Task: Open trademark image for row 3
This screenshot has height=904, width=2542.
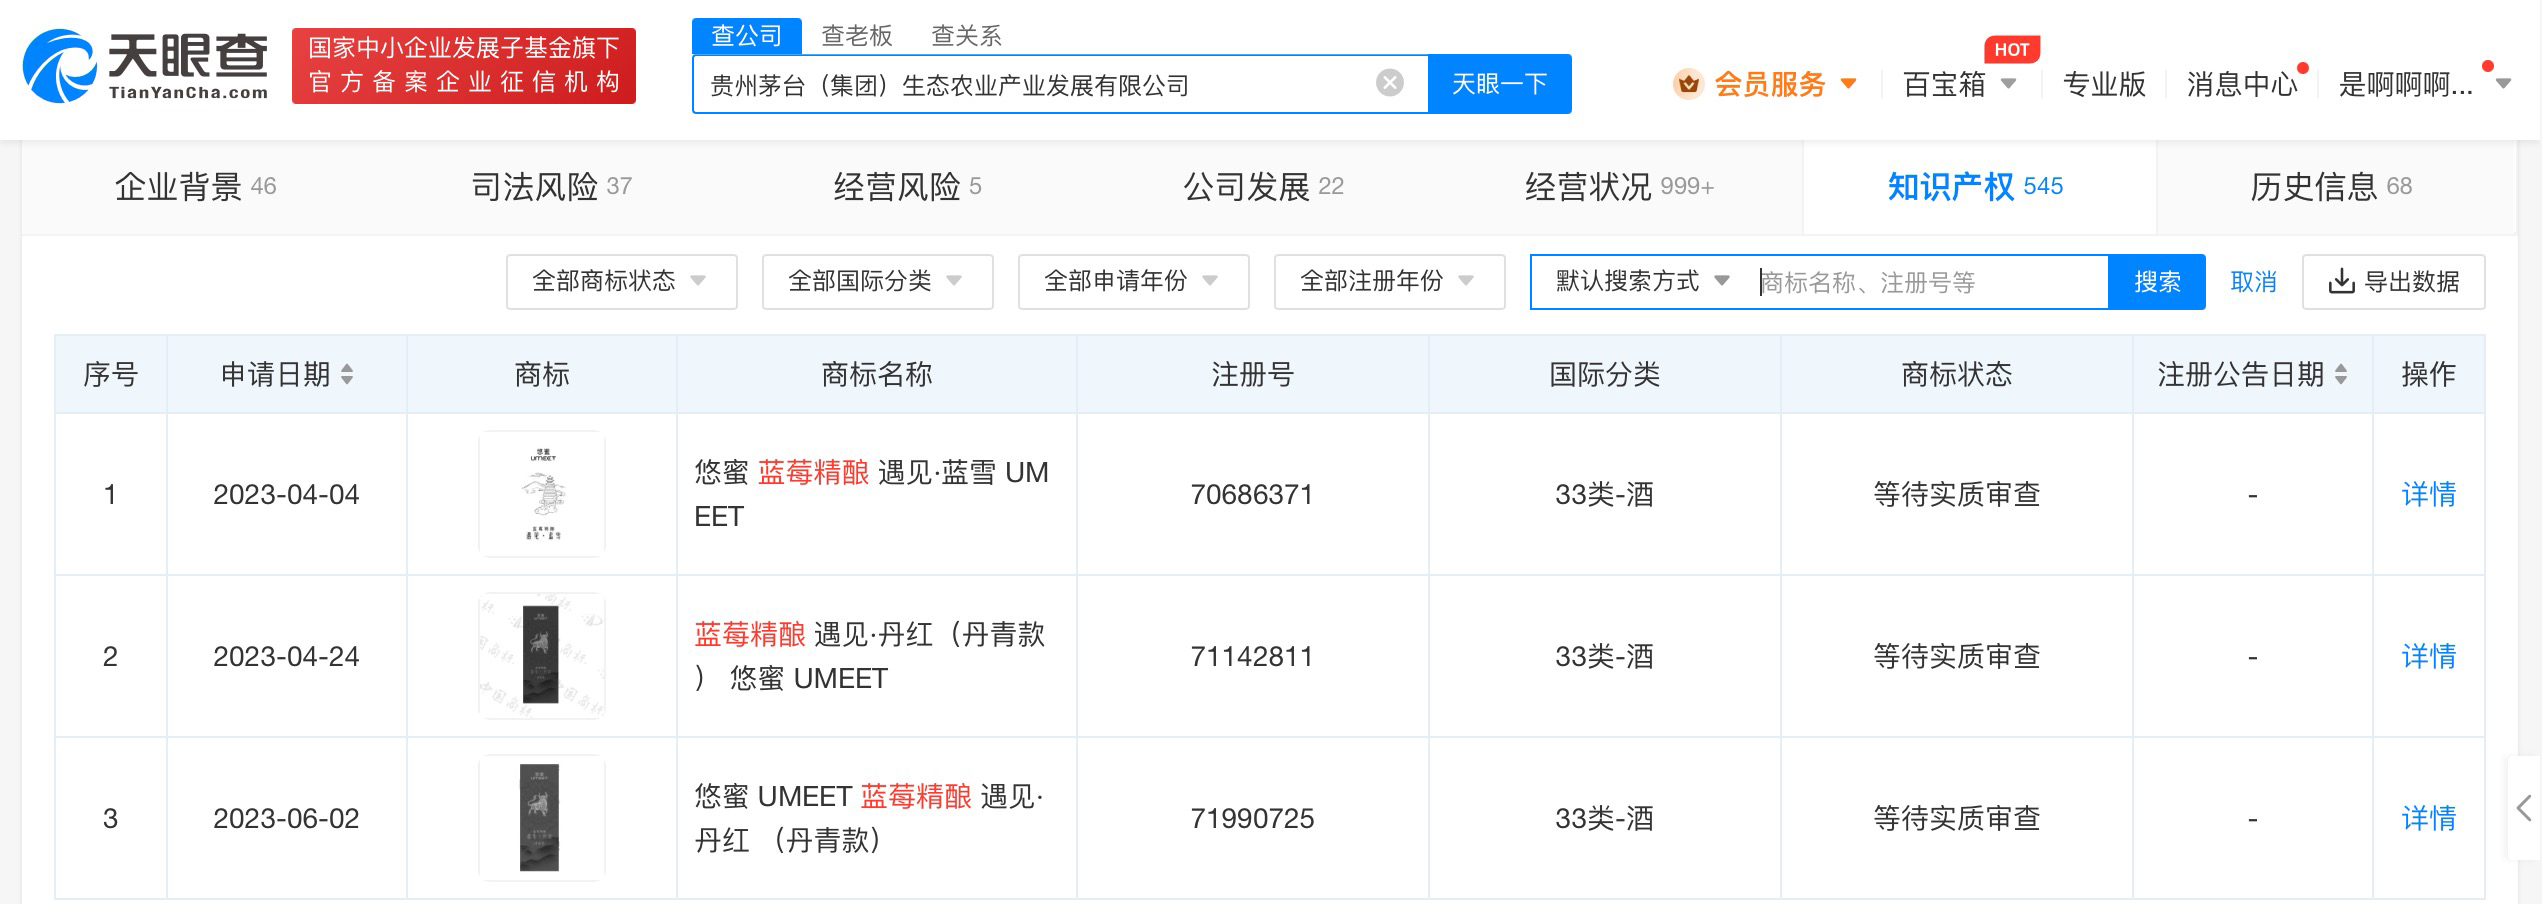Action: pyautogui.click(x=541, y=818)
